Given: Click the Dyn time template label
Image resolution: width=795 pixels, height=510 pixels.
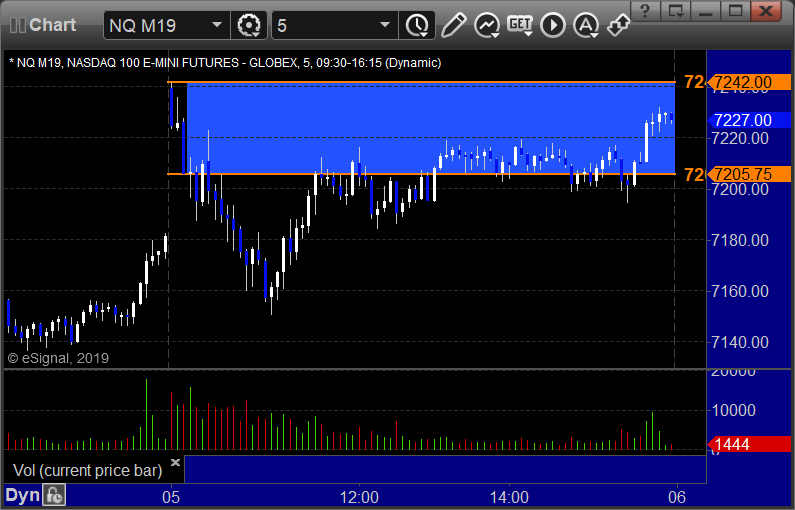Looking at the screenshot, I should (x=22, y=495).
